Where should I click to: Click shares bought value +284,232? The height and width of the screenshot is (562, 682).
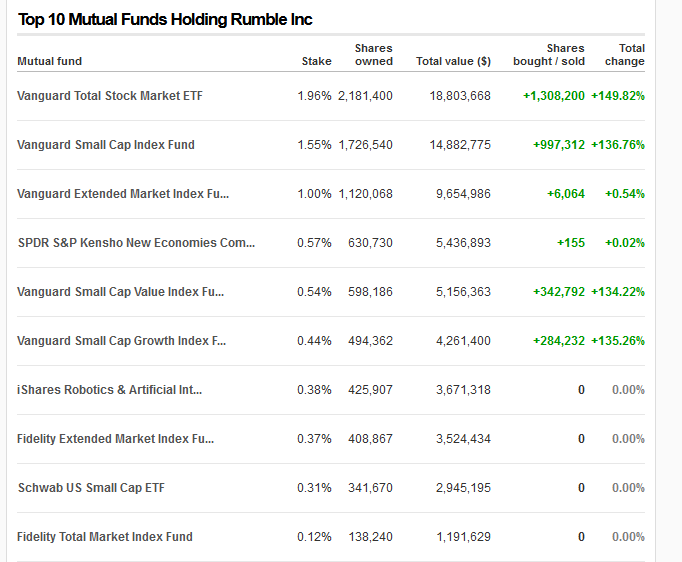click(559, 341)
